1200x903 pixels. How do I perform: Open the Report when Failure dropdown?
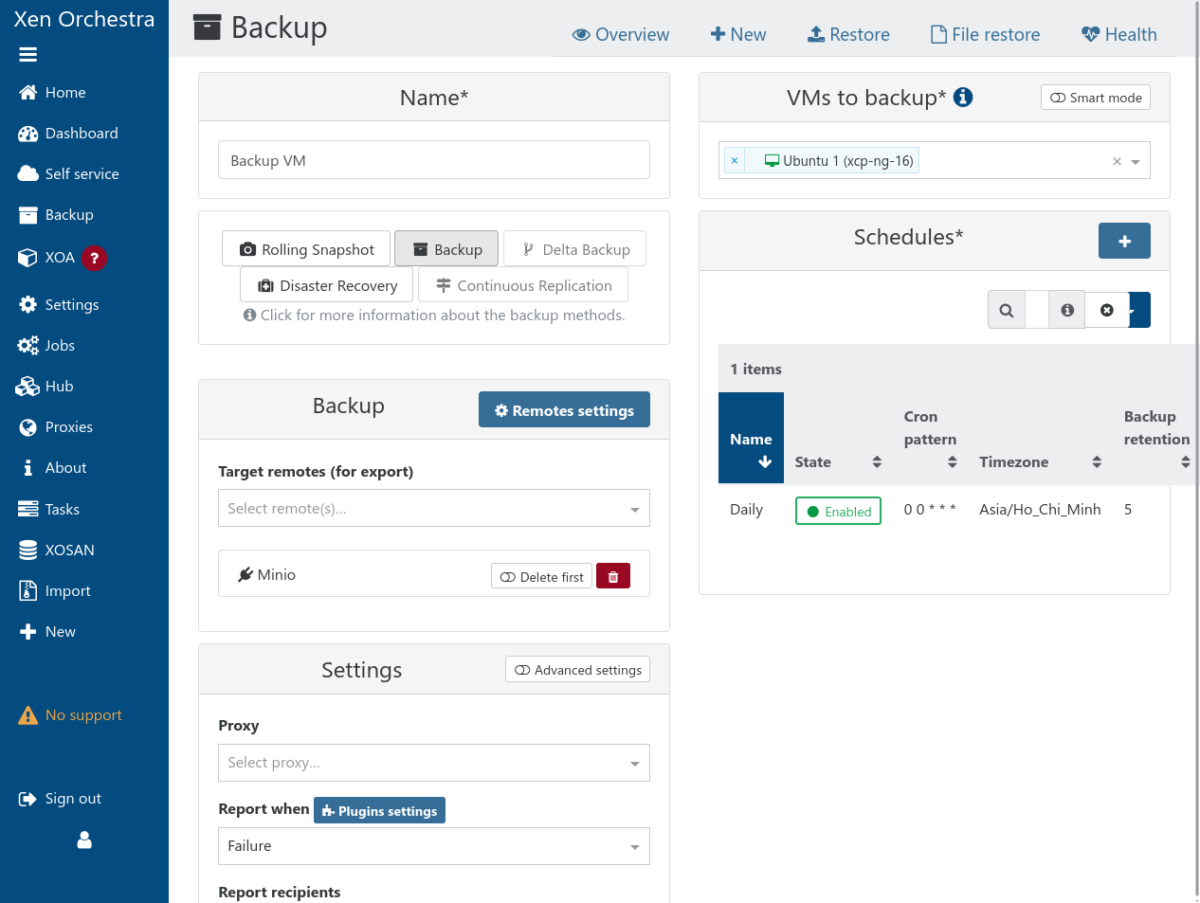click(x=434, y=846)
